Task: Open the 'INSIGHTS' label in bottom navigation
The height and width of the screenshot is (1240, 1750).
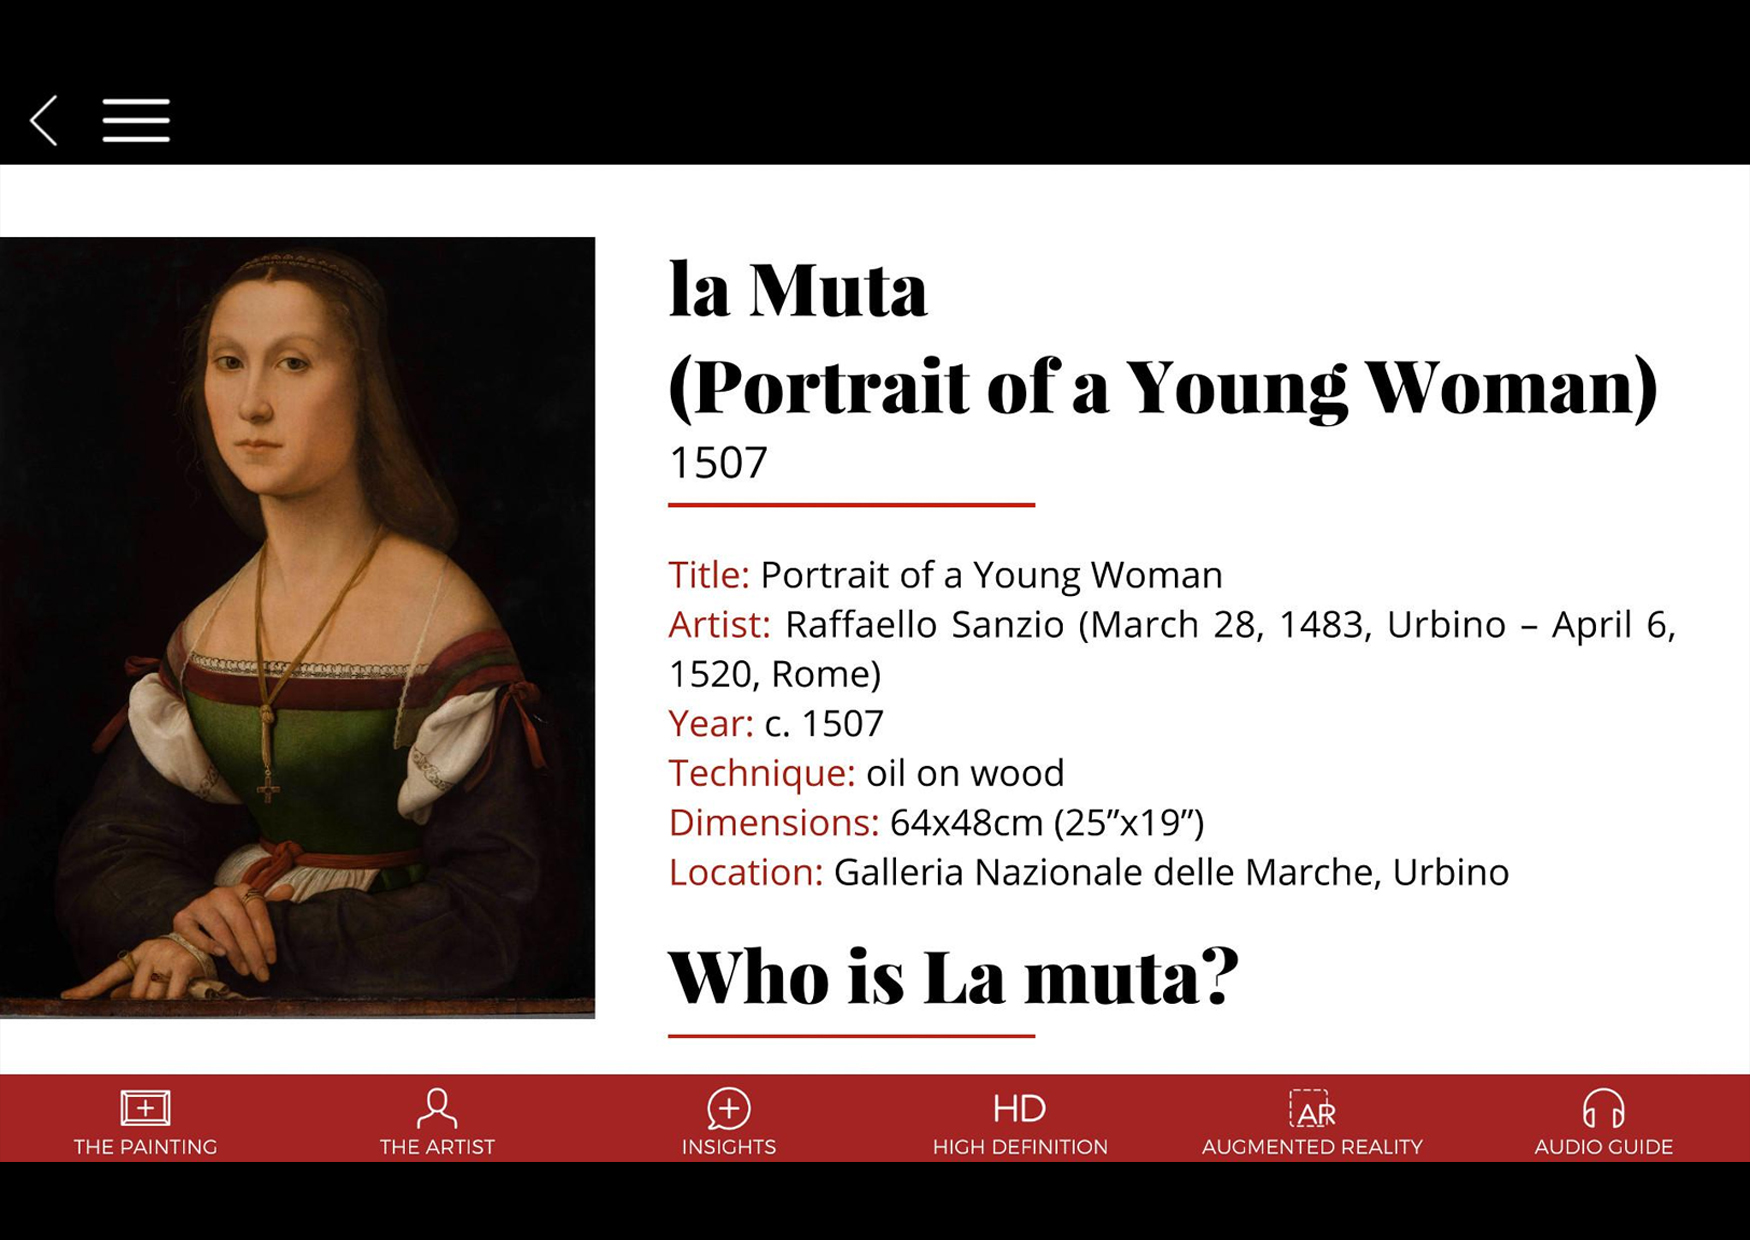Action: [x=728, y=1147]
